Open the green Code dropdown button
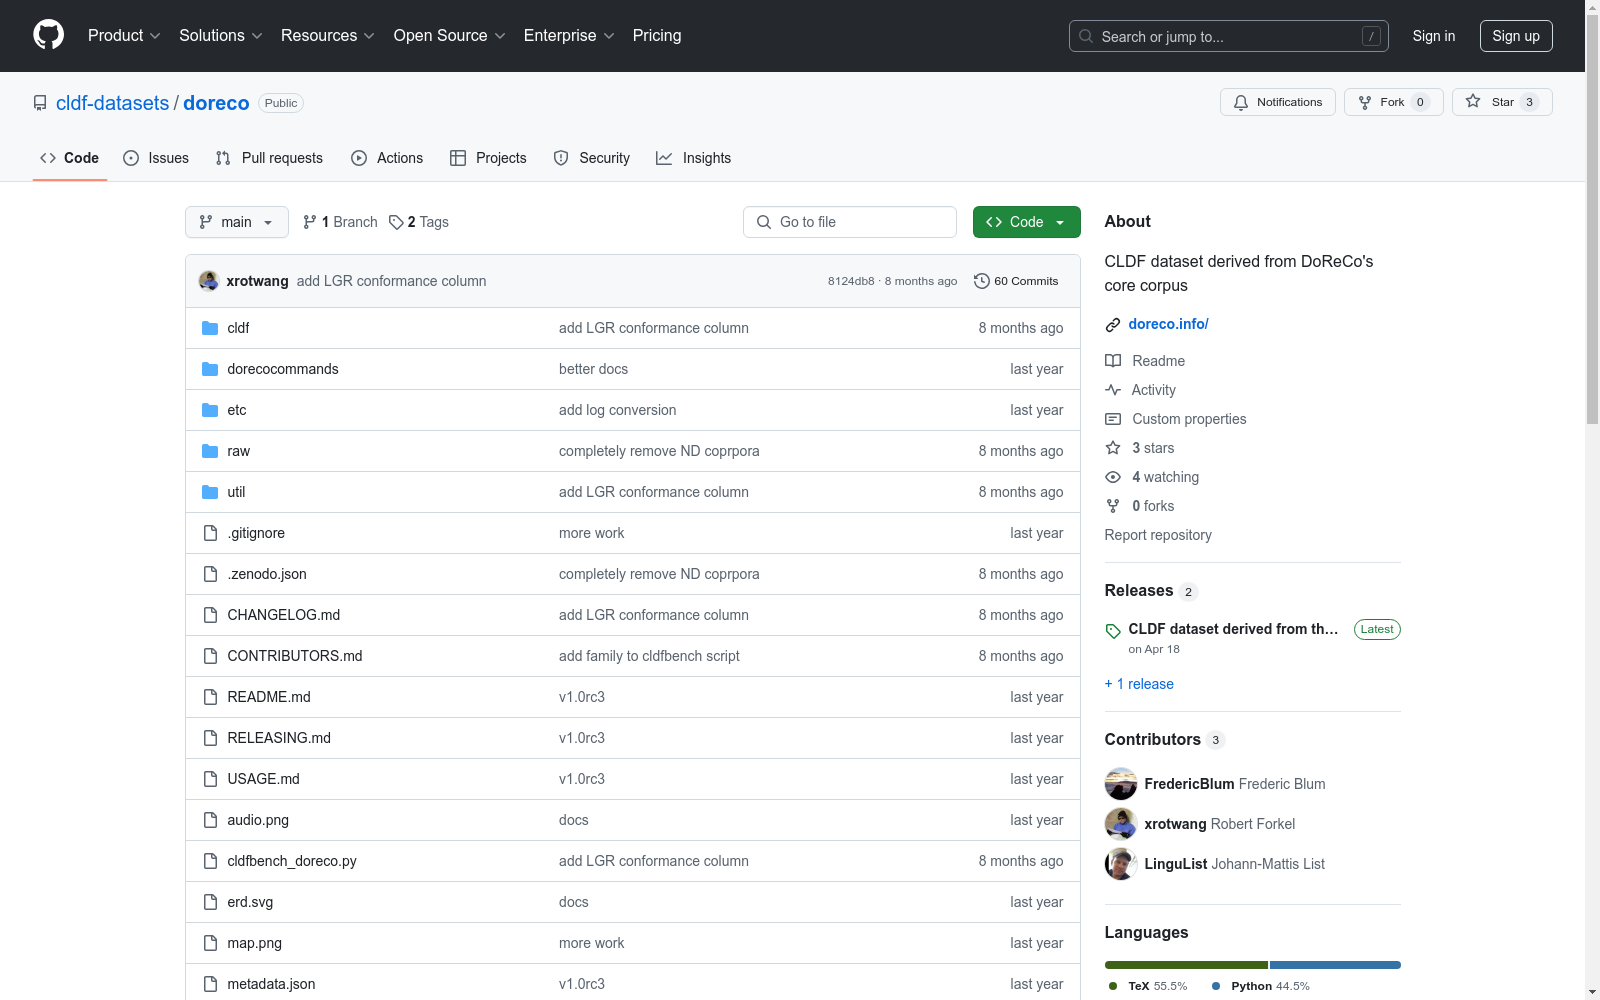 click(x=1026, y=222)
